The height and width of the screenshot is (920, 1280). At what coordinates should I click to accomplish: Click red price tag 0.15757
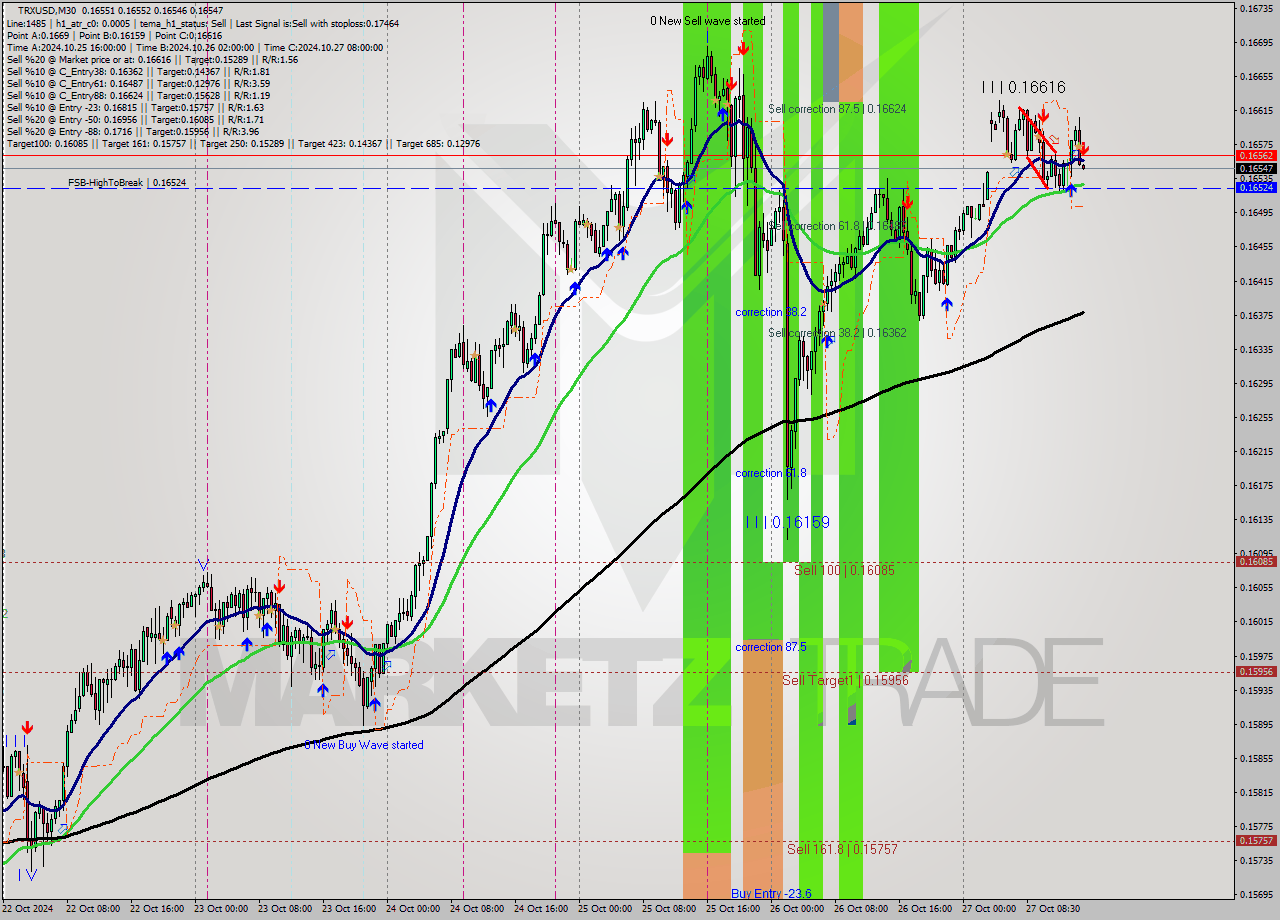[1256, 841]
